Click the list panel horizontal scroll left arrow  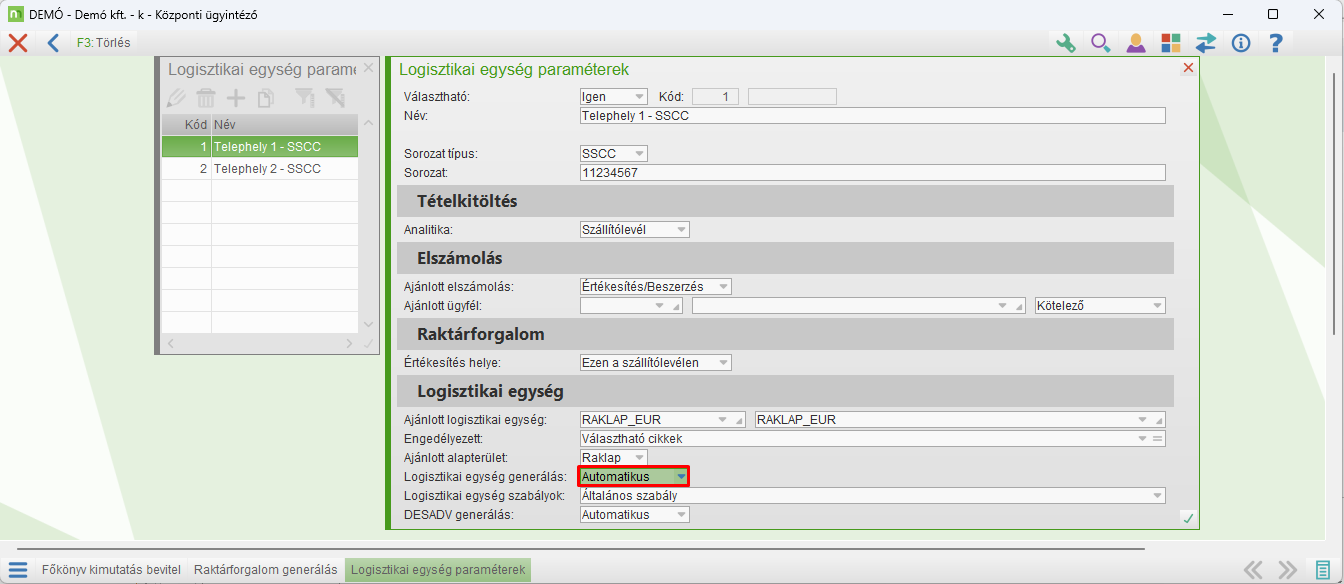169,343
